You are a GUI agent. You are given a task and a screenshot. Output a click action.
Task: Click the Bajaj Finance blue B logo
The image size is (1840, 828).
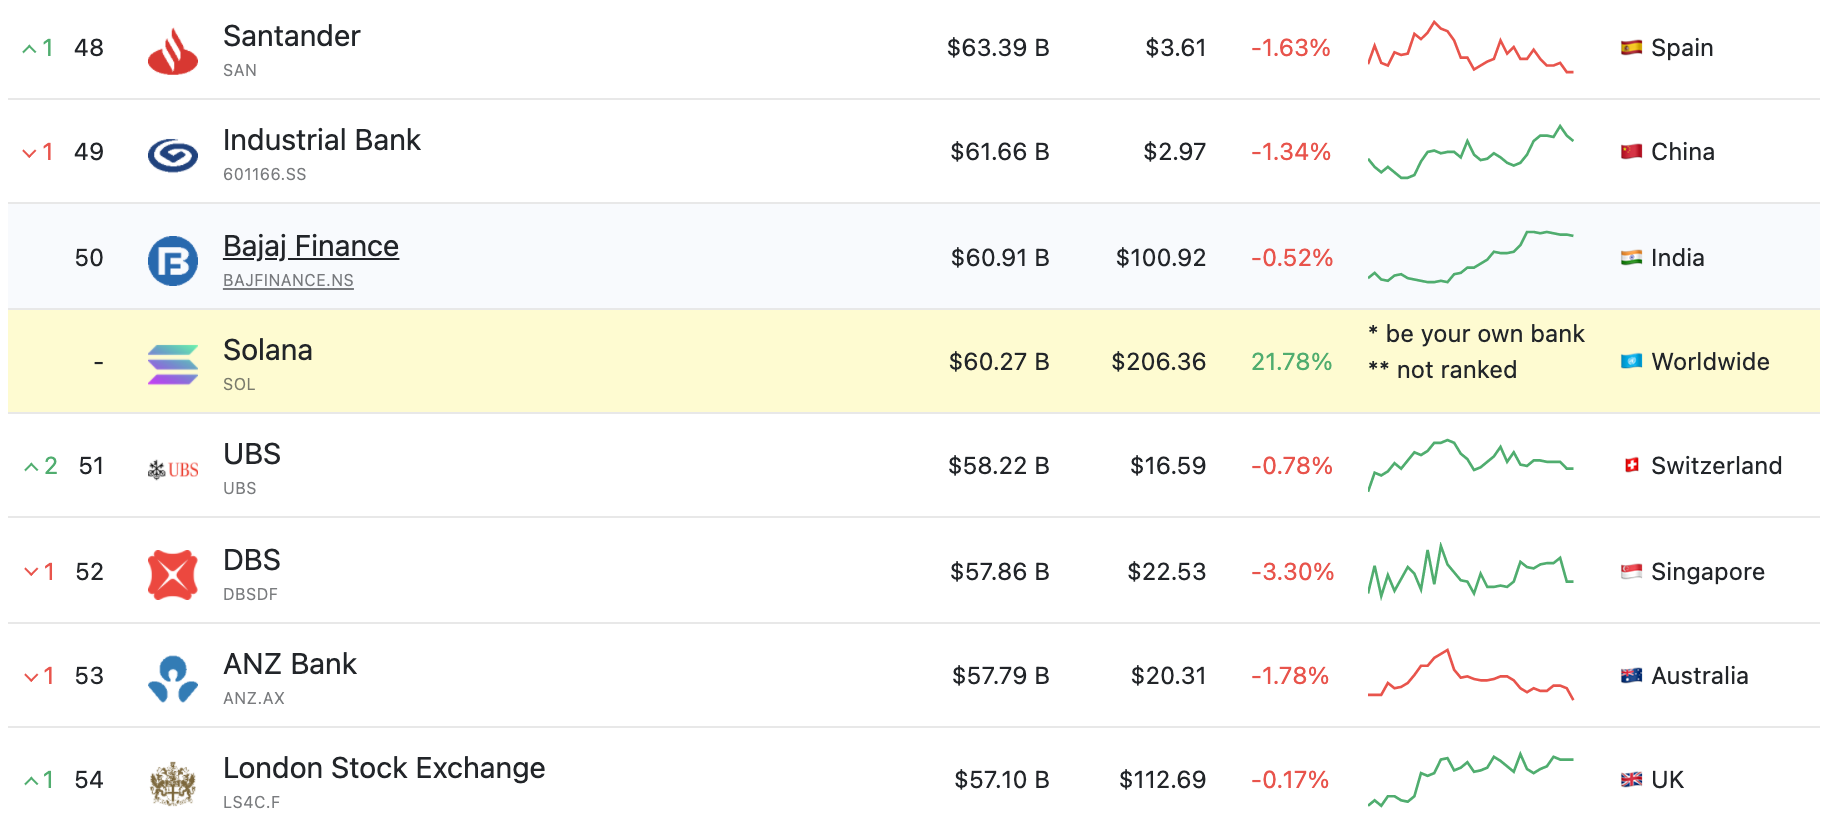click(x=173, y=261)
